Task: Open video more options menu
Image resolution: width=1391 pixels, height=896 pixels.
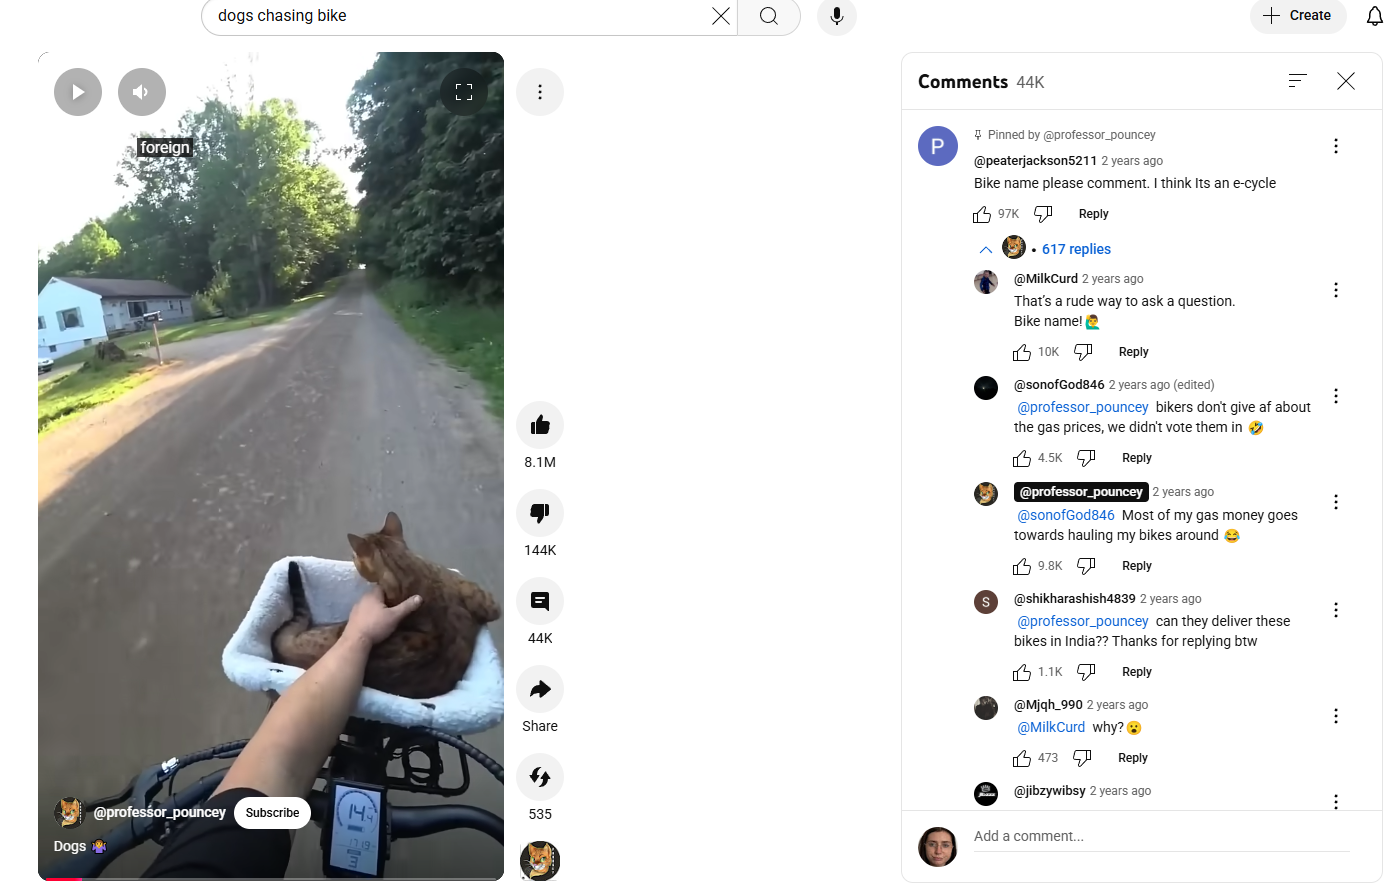Action: click(x=540, y=92)
